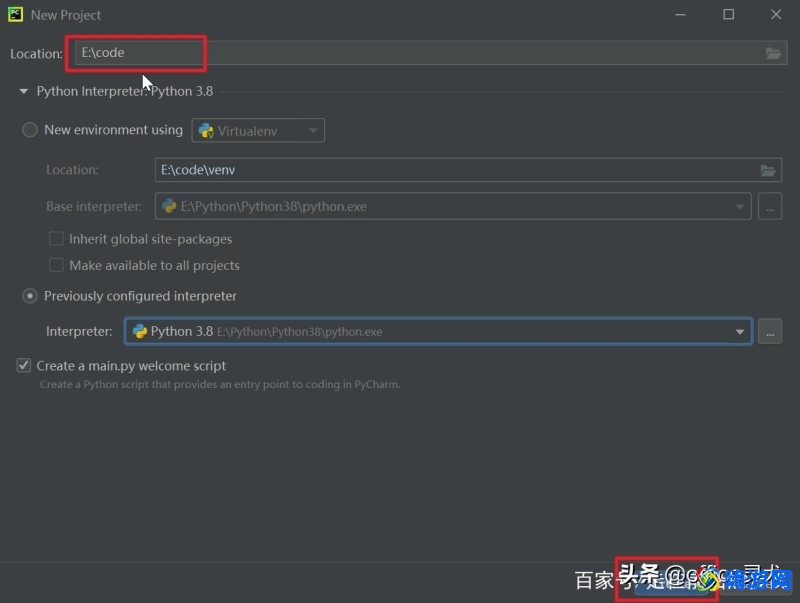800x603 pixels.
Task: Open the Interpreter Python 3.8 dropdown
Action: [439, 332]
